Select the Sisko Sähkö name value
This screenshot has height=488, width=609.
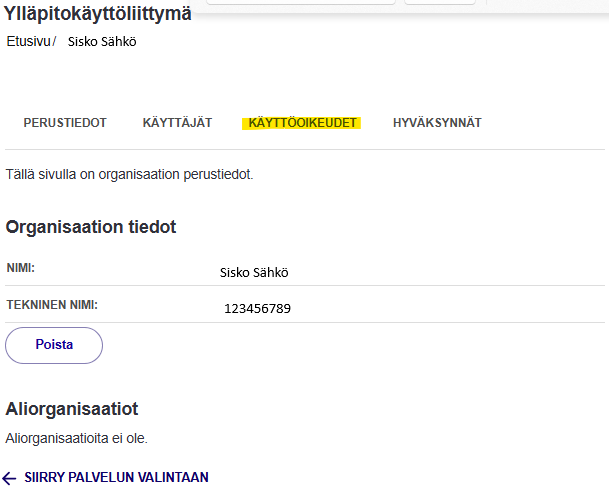point(254,272)
